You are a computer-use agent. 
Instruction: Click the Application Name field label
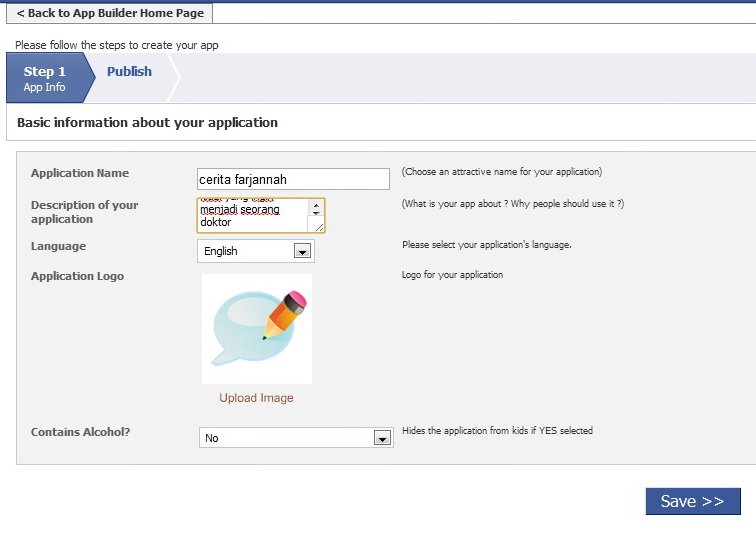pyautogui.click(x=80, y=173)
